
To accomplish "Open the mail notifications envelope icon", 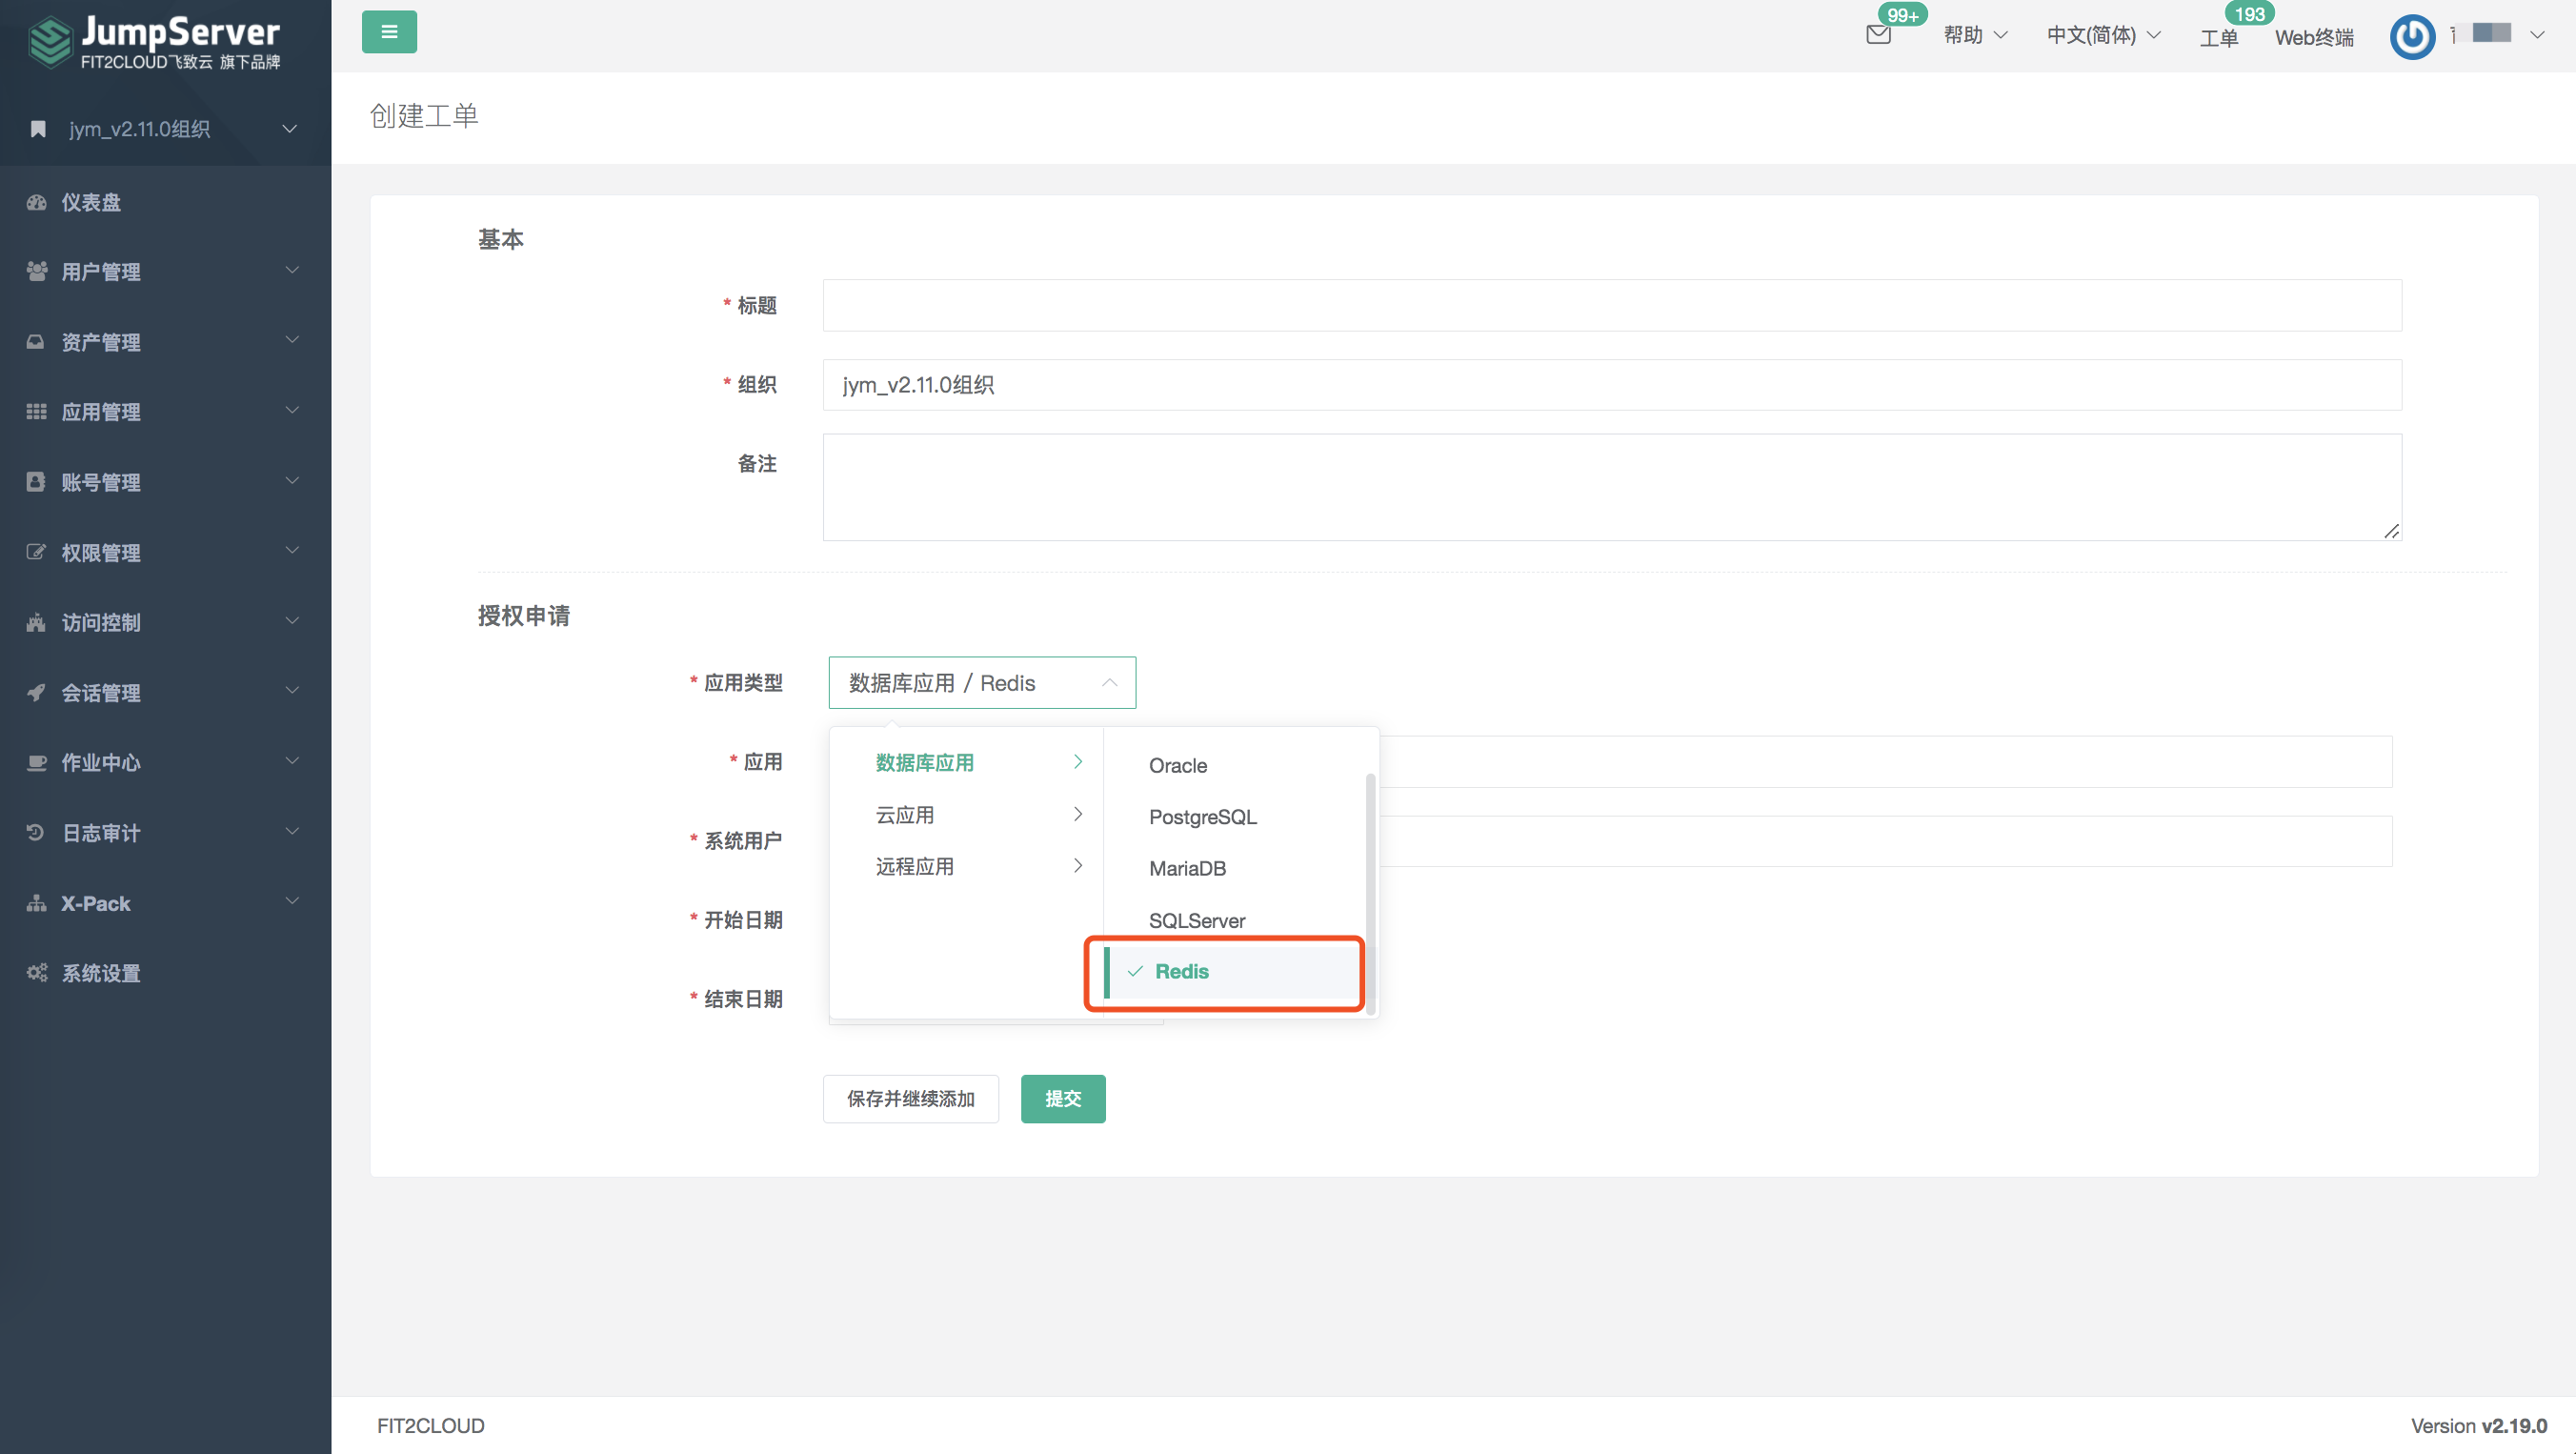I will coord(1878,35).
